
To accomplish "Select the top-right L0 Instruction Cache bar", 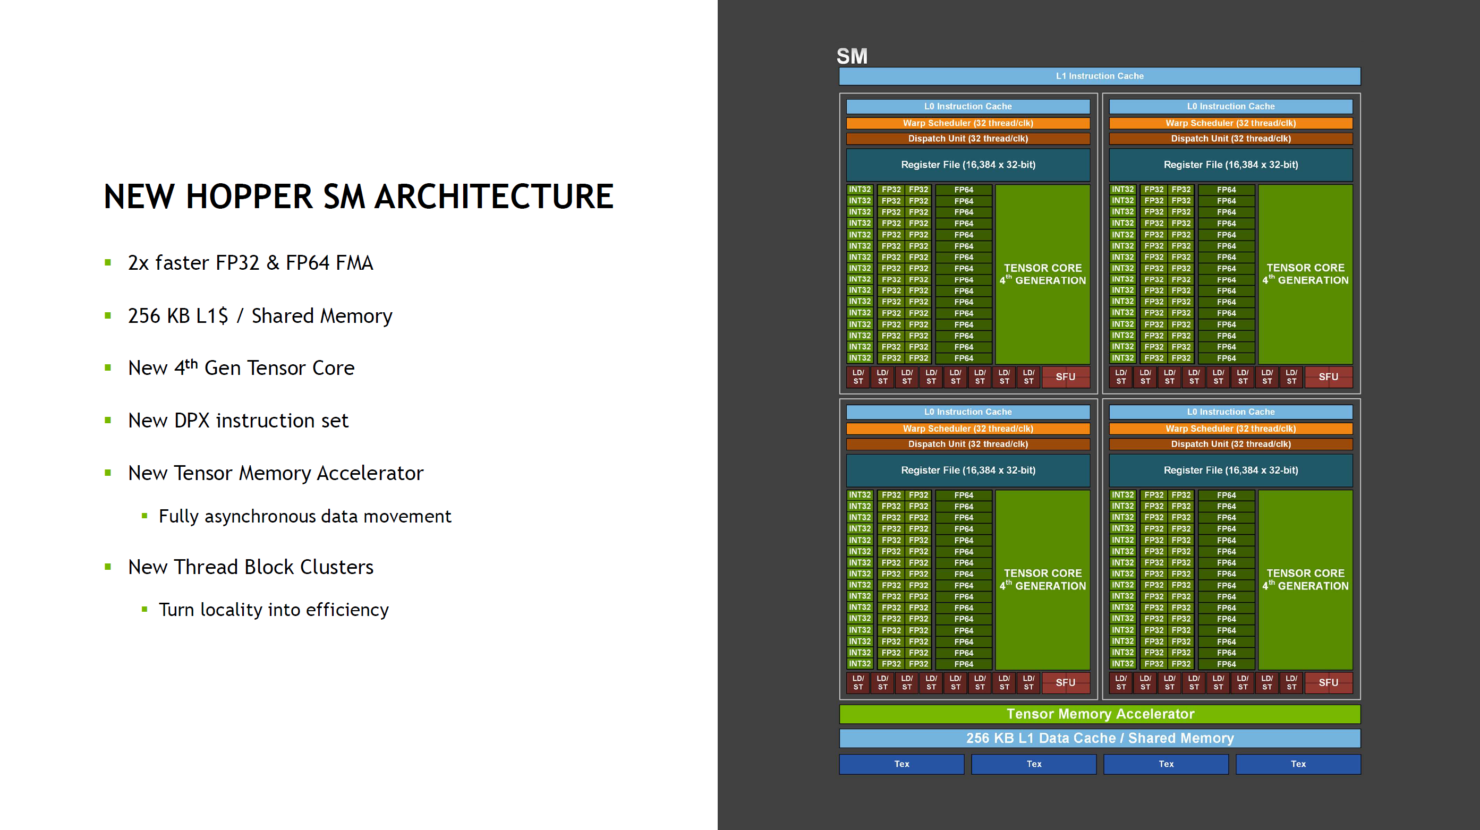I will pos(1229,106).
